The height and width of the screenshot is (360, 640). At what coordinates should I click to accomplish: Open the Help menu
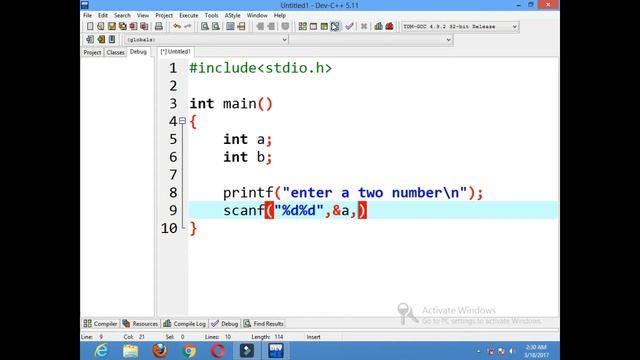[x=280, y=16]
